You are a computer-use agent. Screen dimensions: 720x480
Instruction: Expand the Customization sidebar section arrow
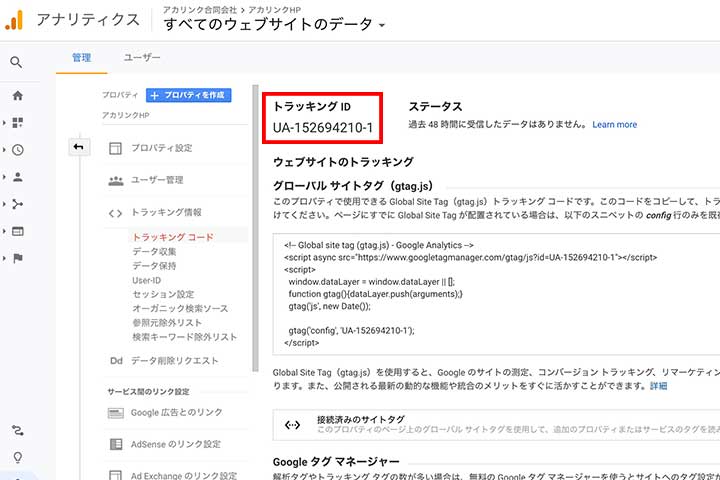(x=4, y=123)
